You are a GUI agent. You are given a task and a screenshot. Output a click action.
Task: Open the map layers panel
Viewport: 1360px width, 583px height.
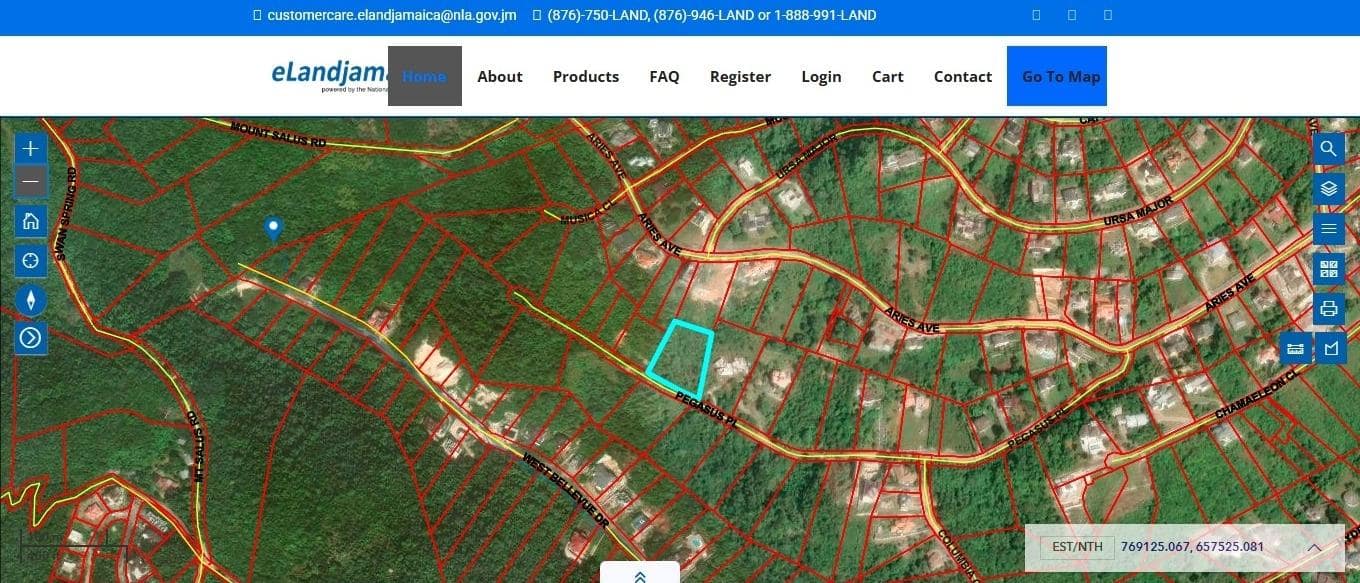coord(1328,188)
